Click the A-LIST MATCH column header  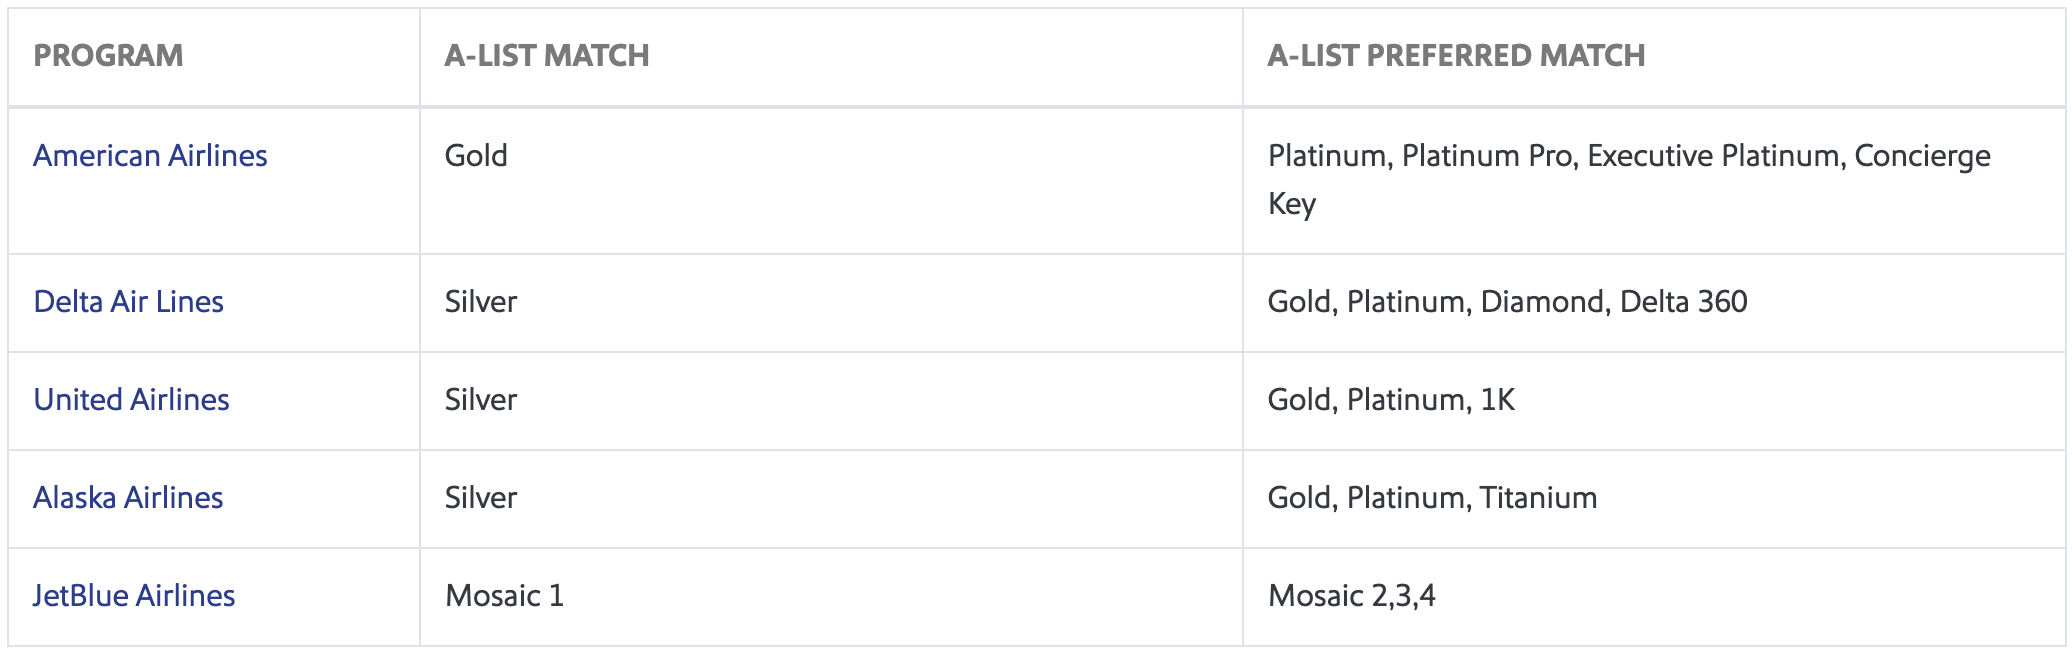coord(547,56)
